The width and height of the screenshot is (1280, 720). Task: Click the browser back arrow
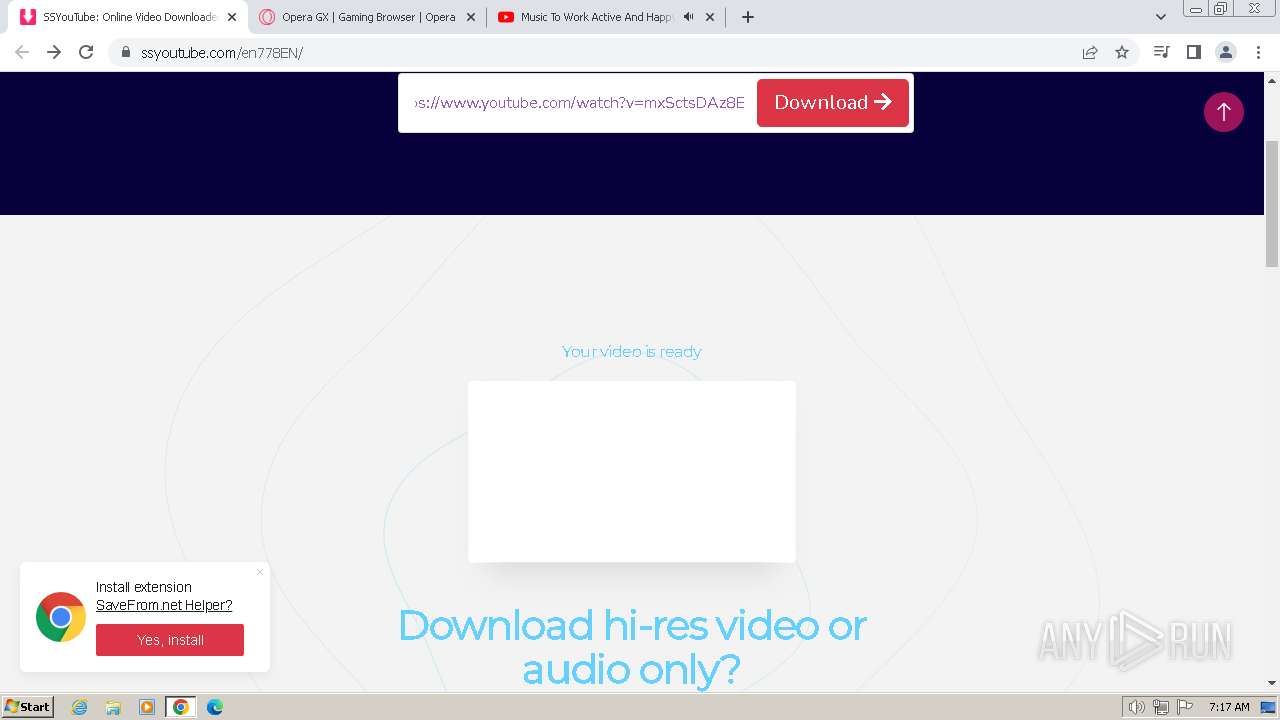(x=22, y=52)
